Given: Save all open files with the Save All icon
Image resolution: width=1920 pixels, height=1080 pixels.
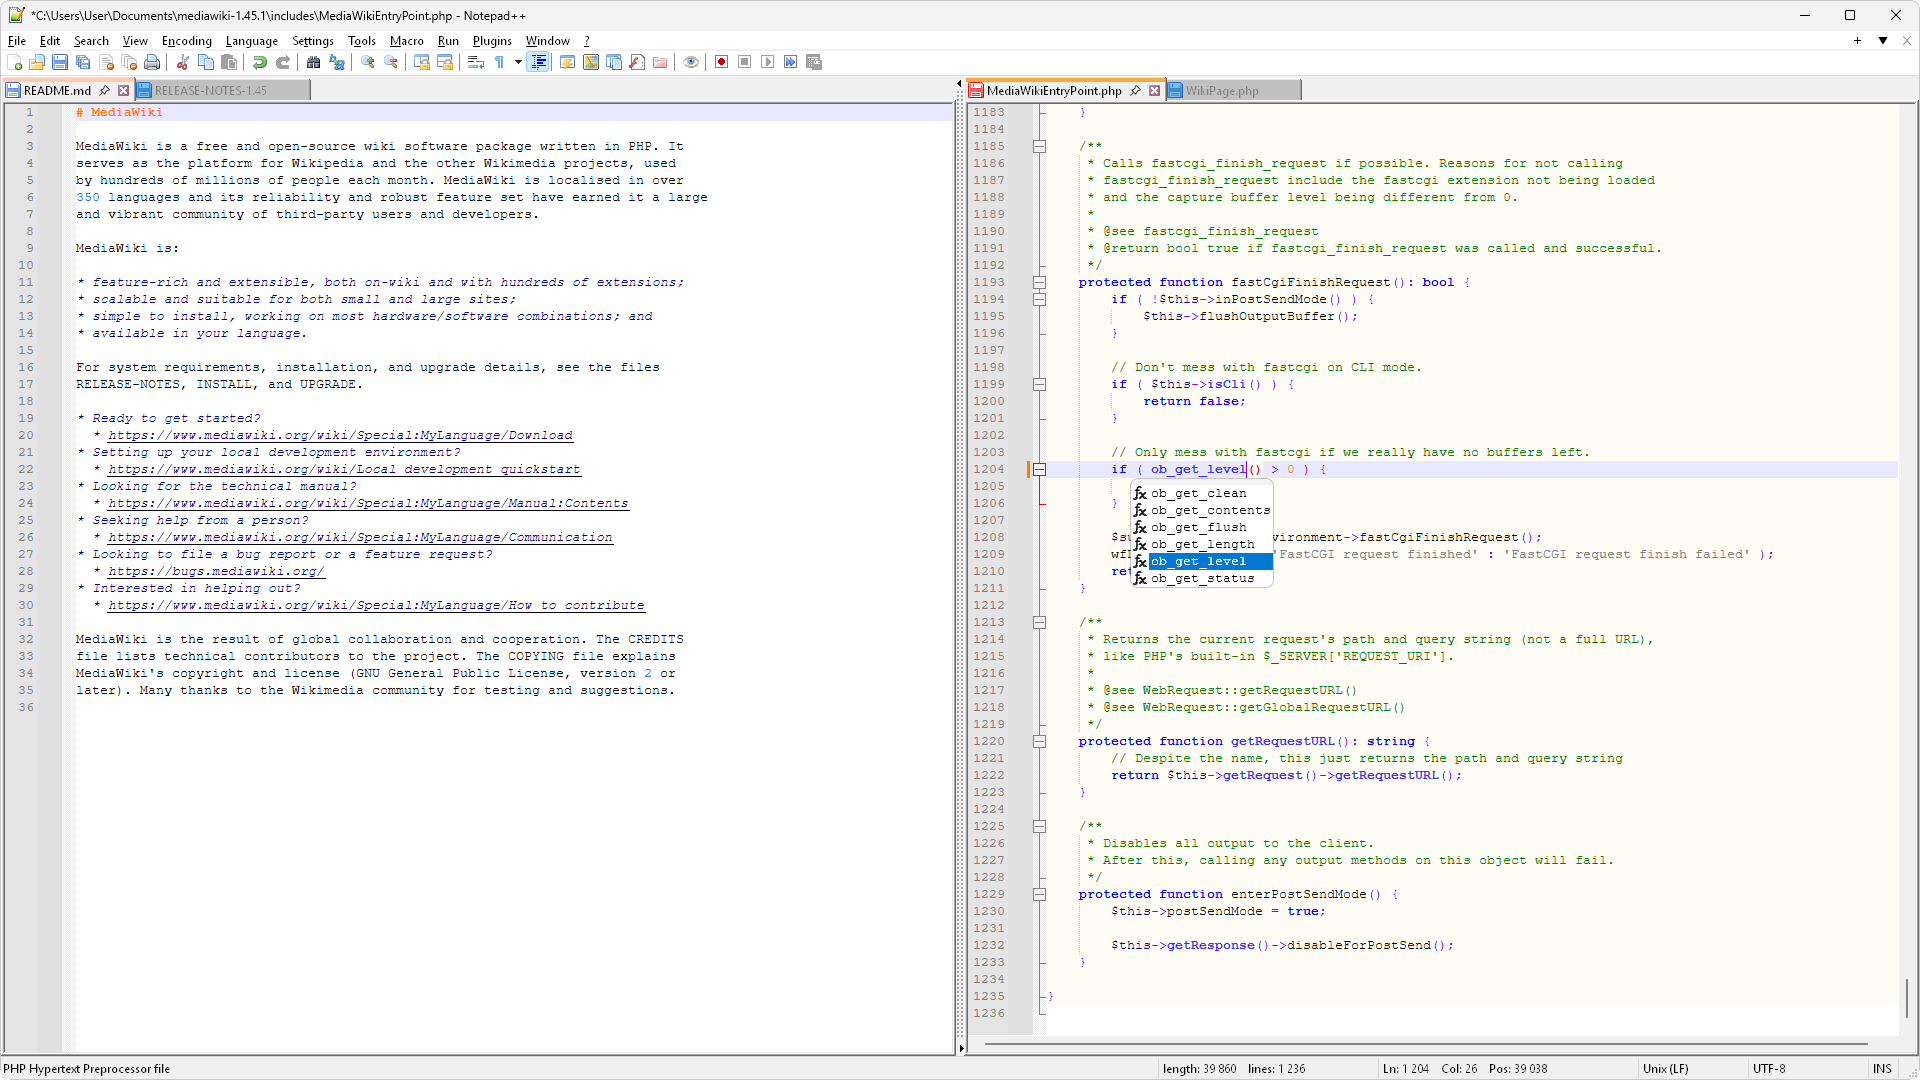Looking at the screenshot, I should pos(83,62).
